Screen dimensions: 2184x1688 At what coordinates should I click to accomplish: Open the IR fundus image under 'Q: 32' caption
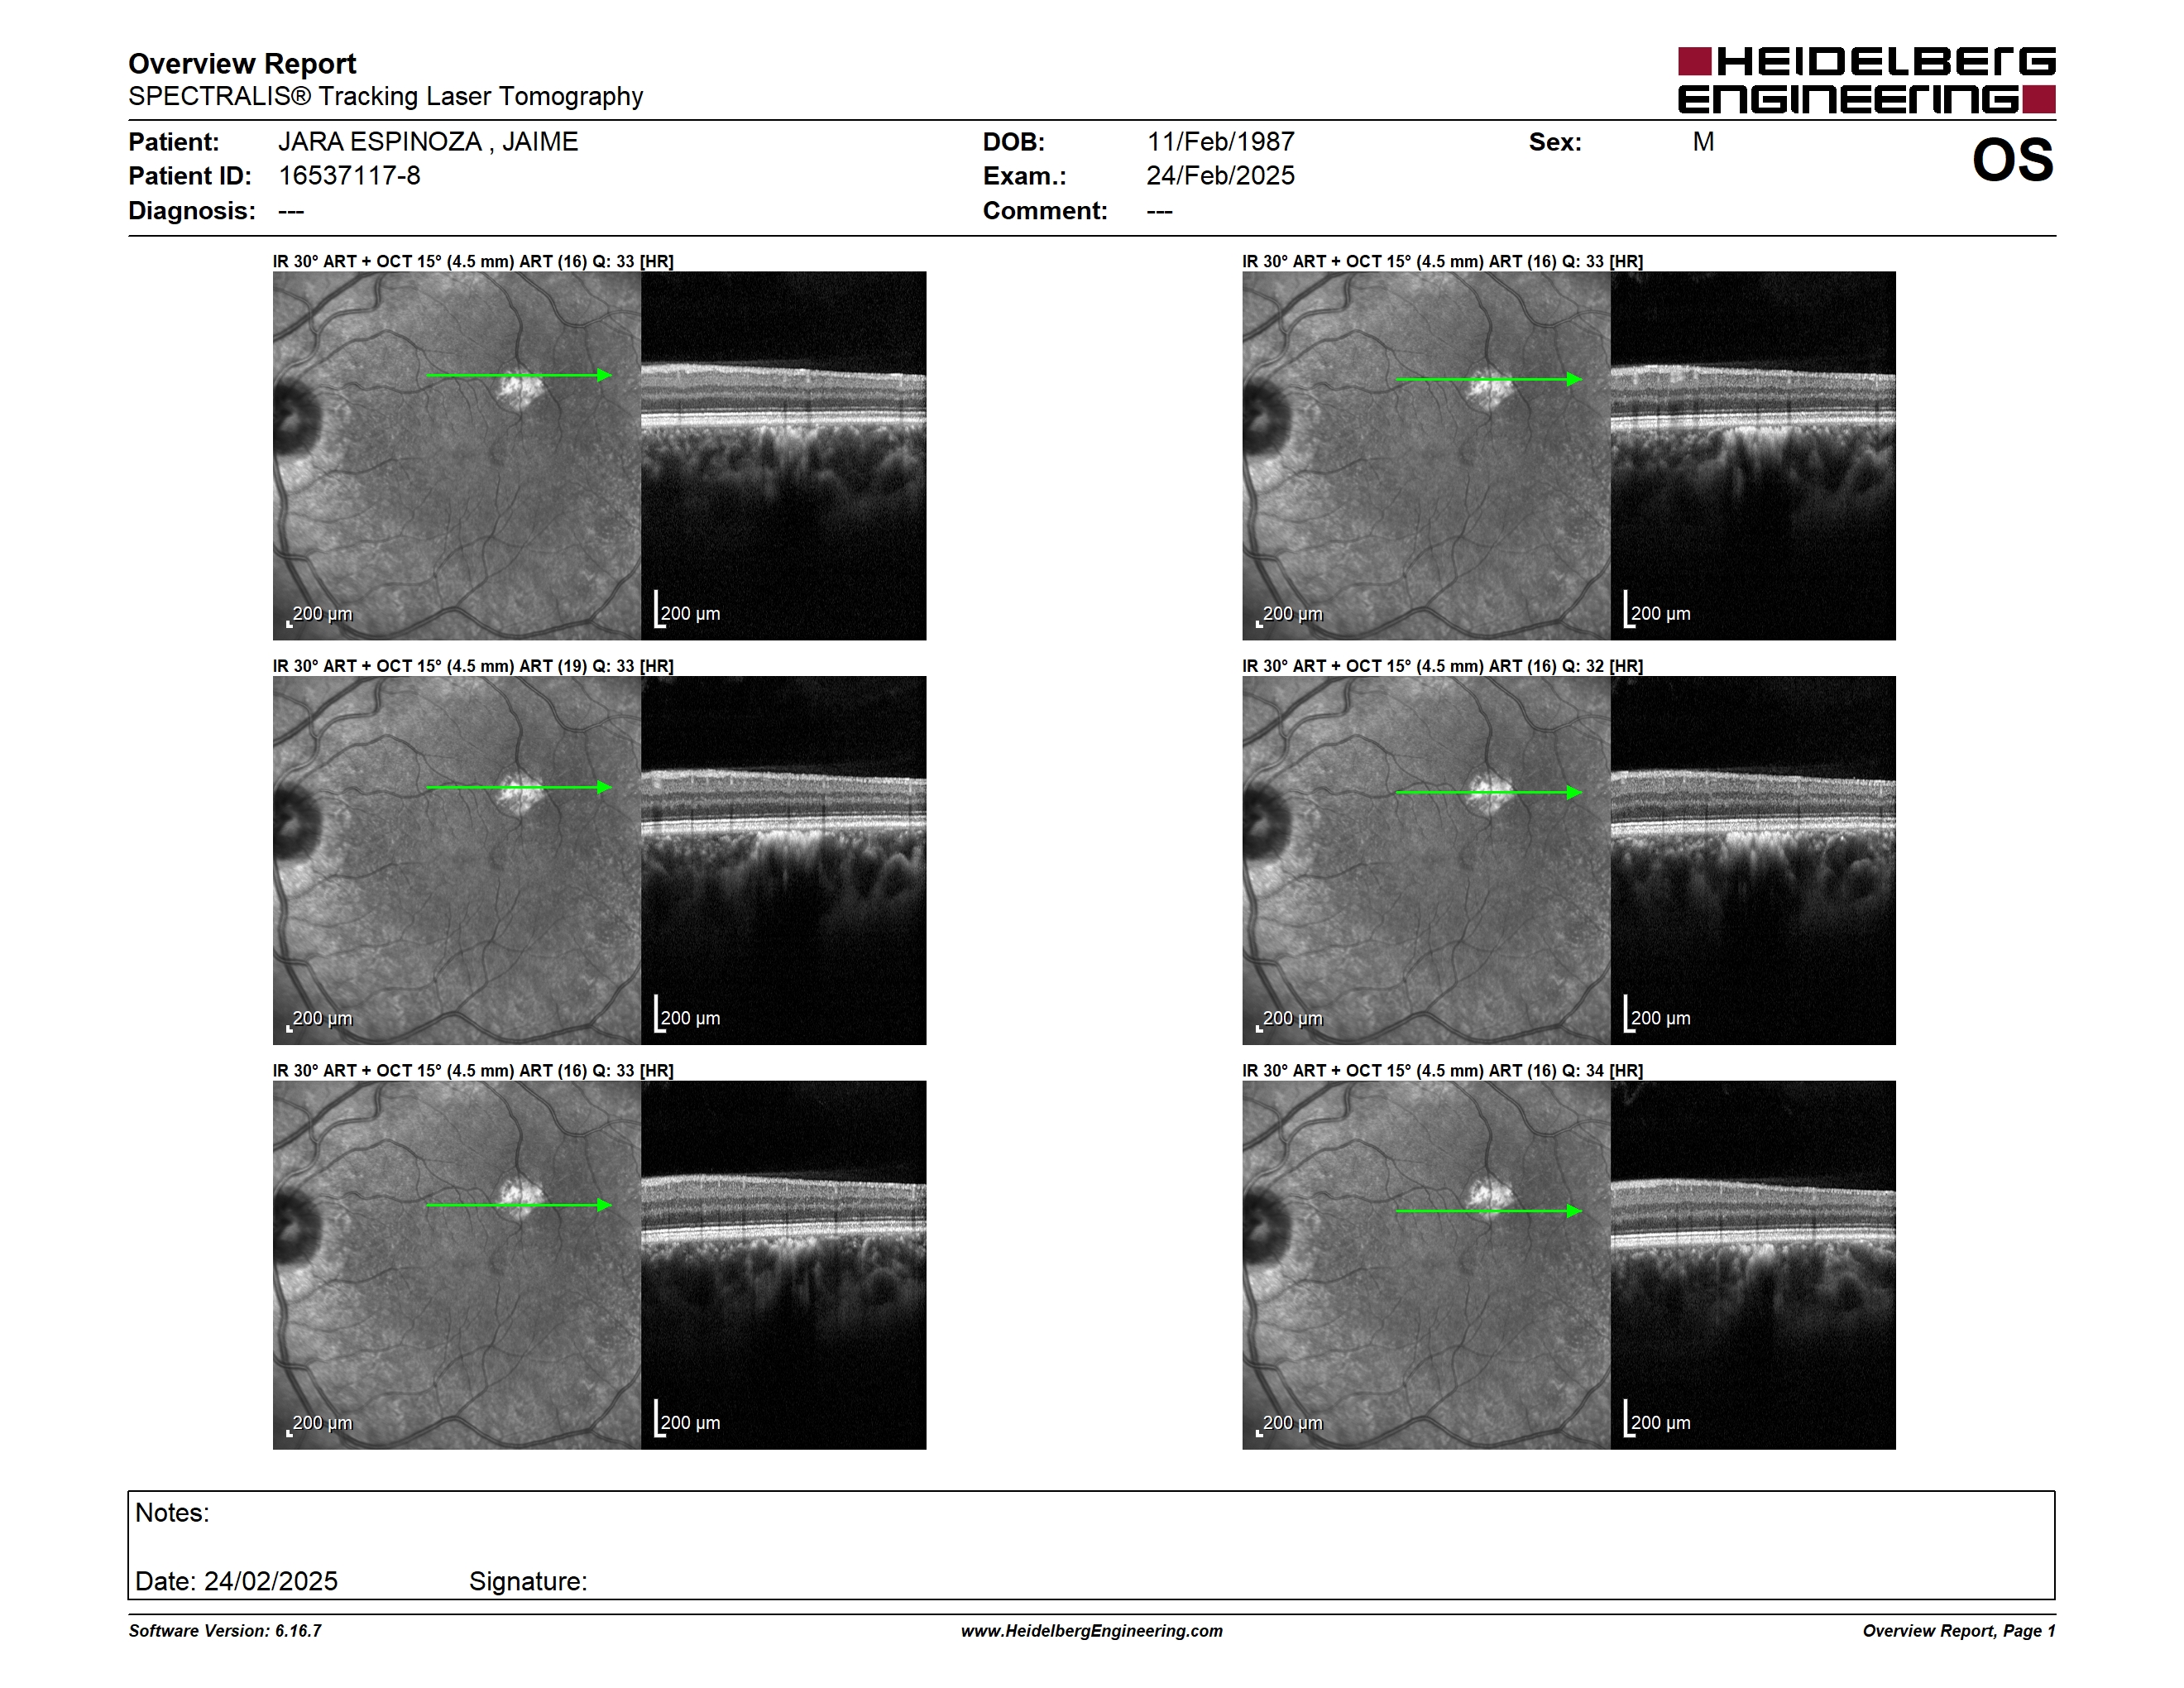coord(1426,860)
